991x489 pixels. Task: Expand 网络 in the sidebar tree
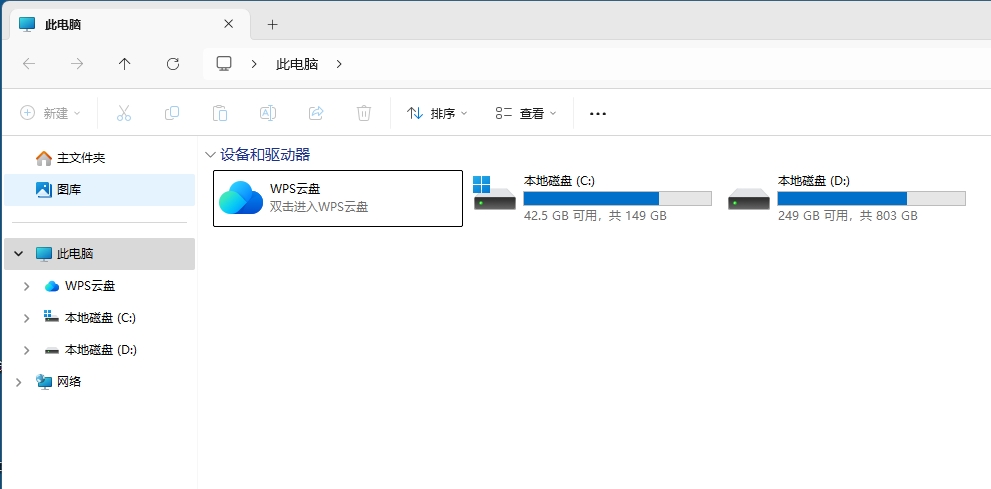(19, 382)
